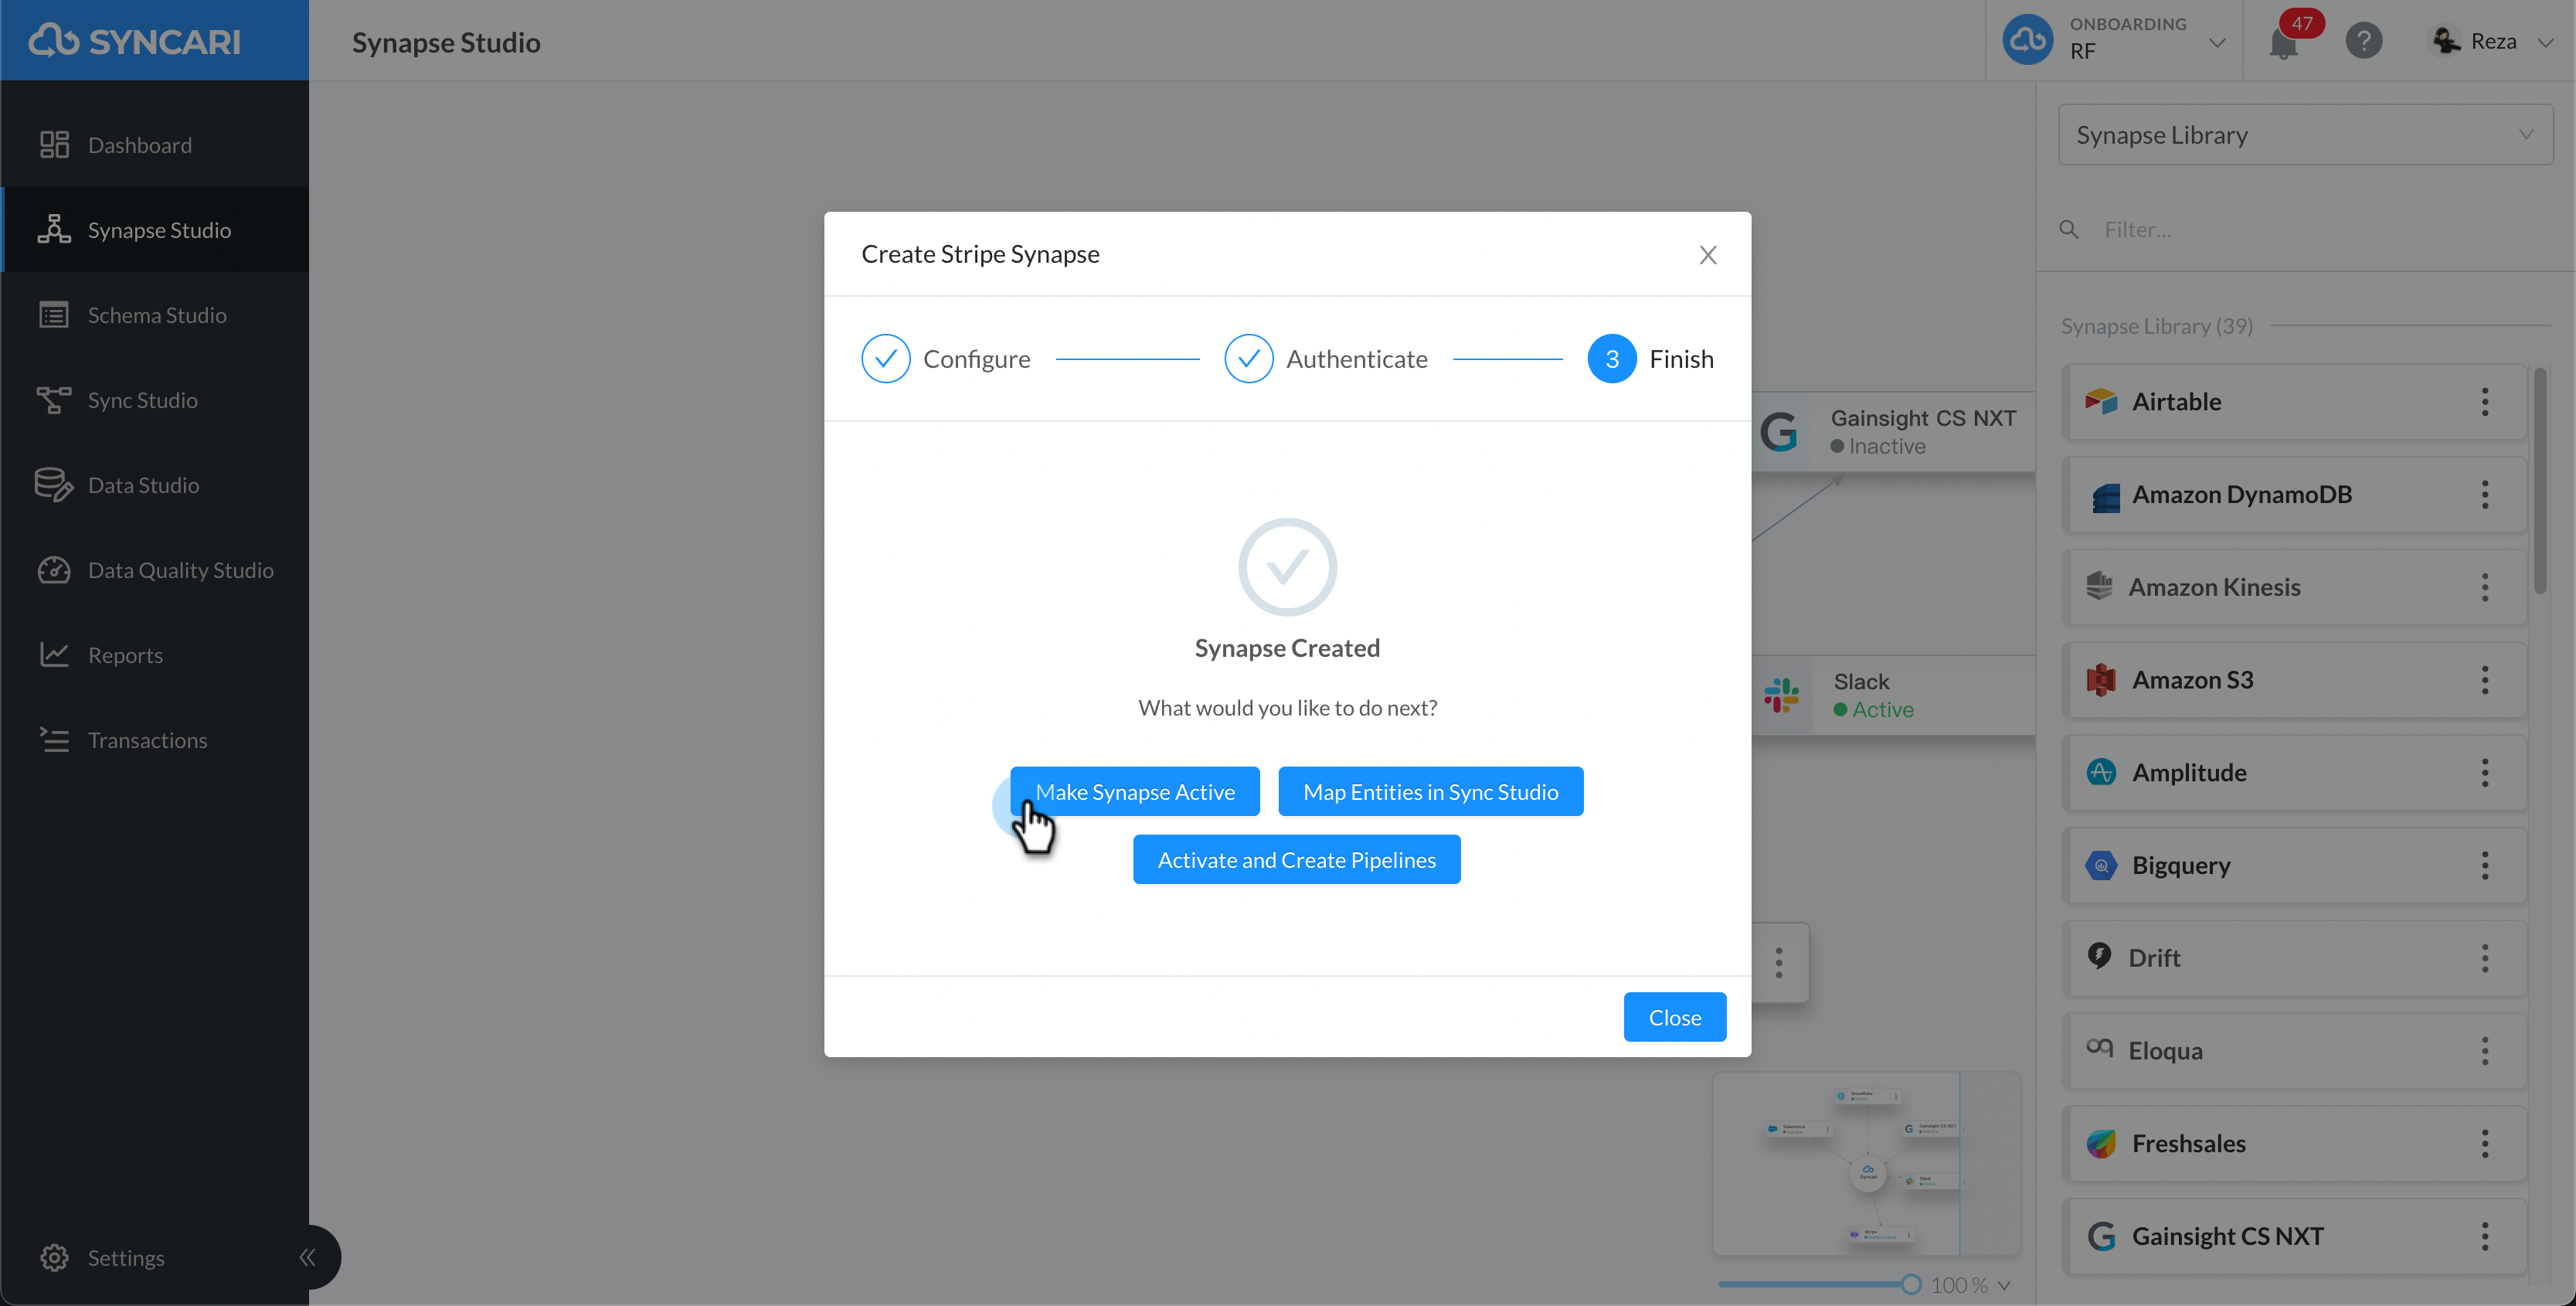The width and height of the screenshot is (2576, 1306).
Task: Click the Onboarding cloud avatar icon
Action: click(2028, 40)
